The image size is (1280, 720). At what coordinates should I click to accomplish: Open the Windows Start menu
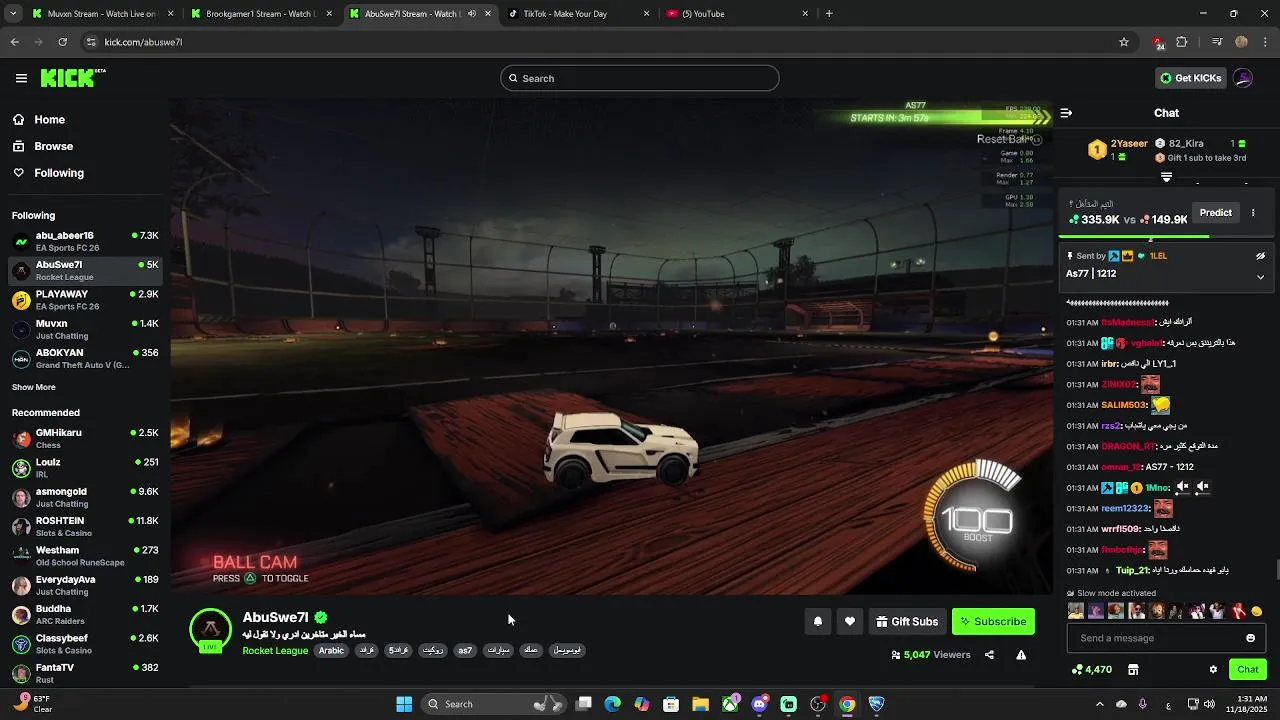404,704
